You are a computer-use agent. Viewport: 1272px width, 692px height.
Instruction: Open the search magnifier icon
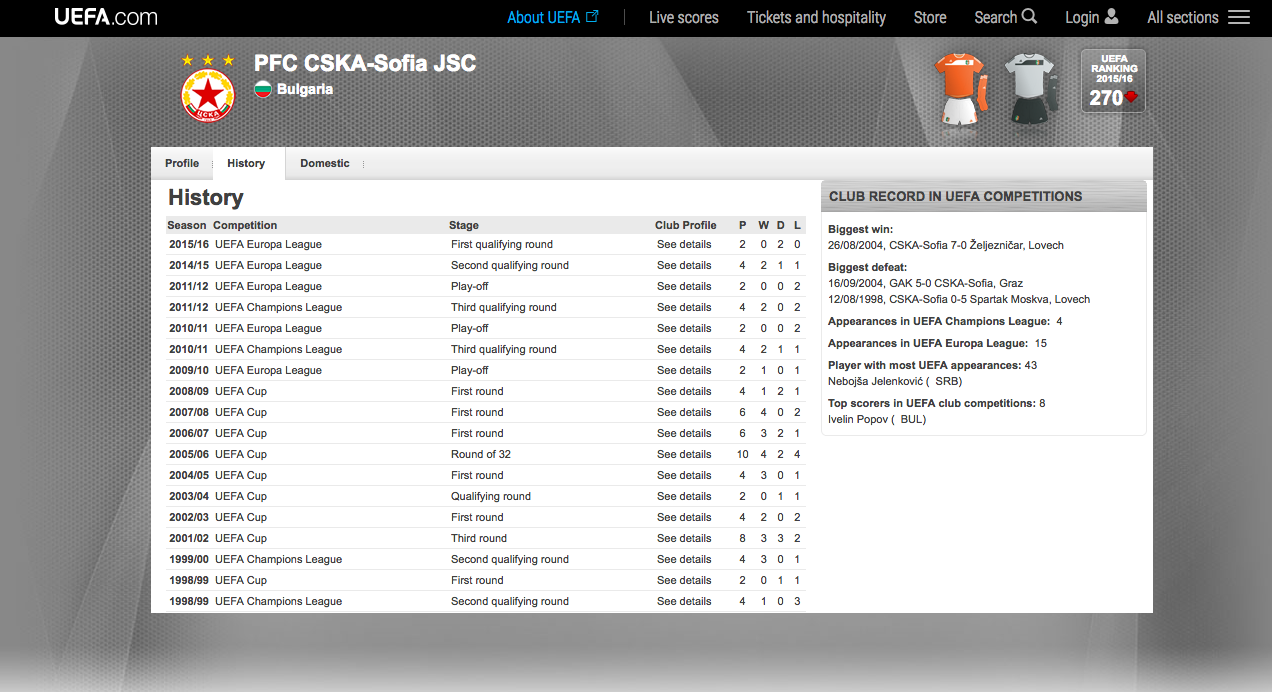point(1029,17)
